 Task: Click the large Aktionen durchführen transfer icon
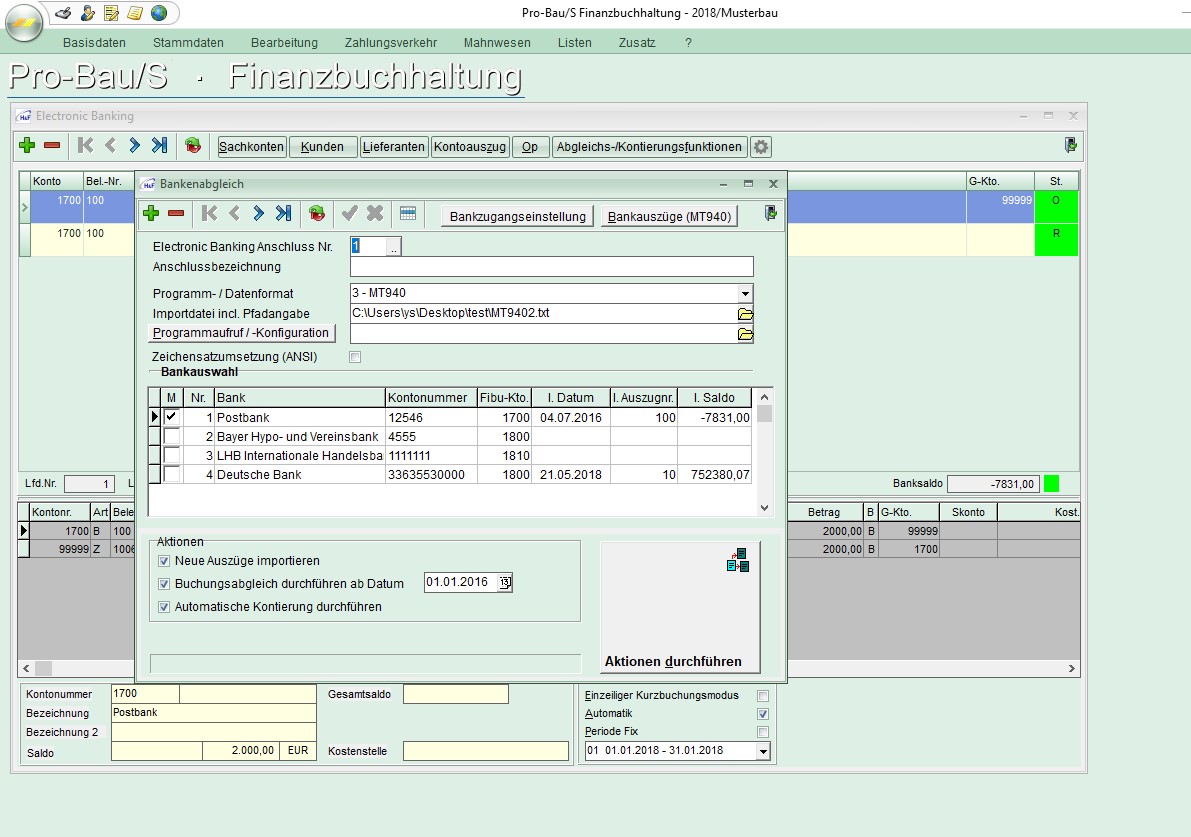738,561
